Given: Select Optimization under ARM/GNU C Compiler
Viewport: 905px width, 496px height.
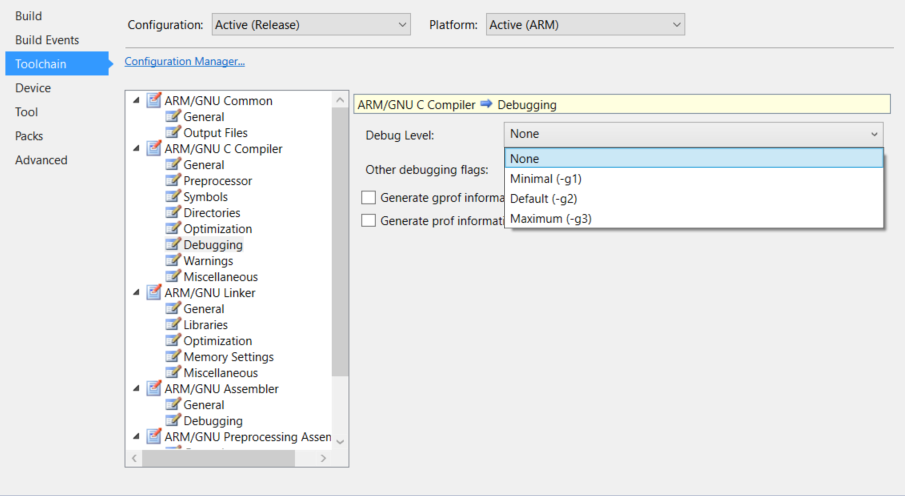Looking at the screenshot, I should tap(217, 229).
